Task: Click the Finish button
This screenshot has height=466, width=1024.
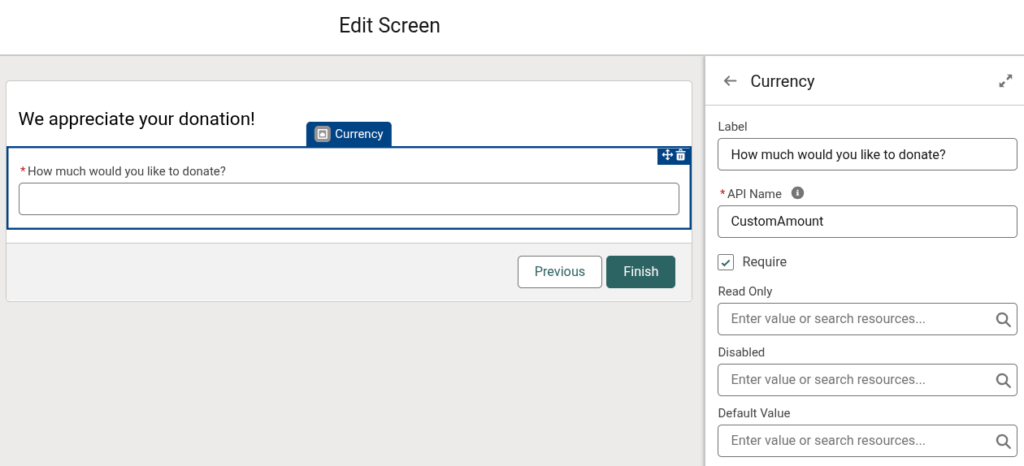Action: (641, 272)
